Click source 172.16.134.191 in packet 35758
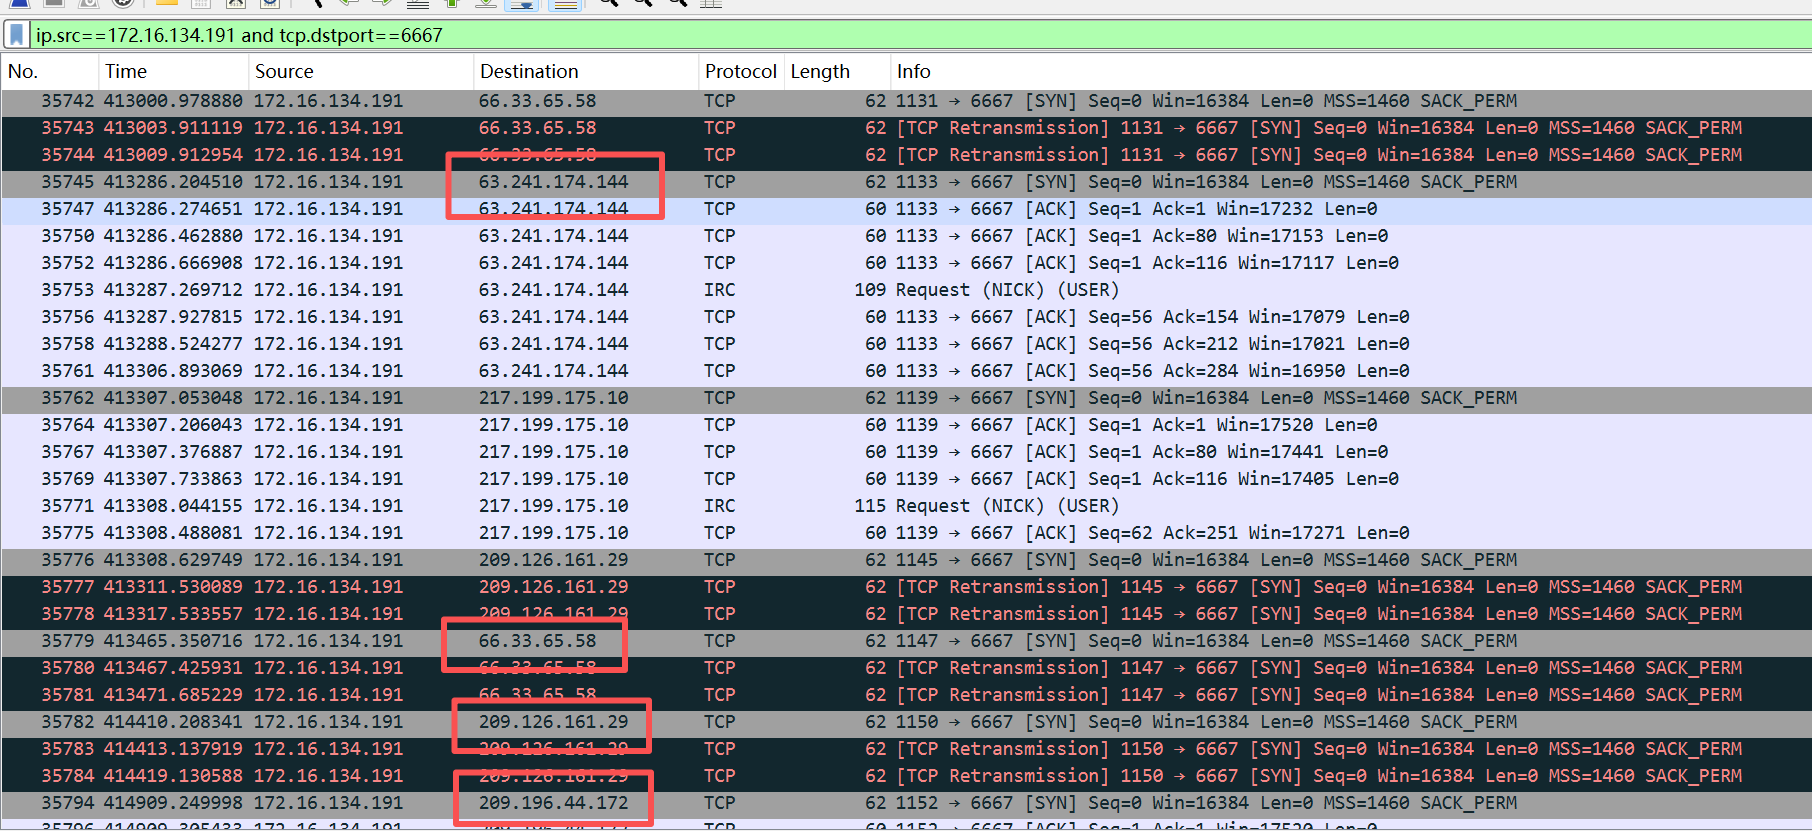This screenshot has height=831, width=1812. pyautogui.click(x=328, y=344)
